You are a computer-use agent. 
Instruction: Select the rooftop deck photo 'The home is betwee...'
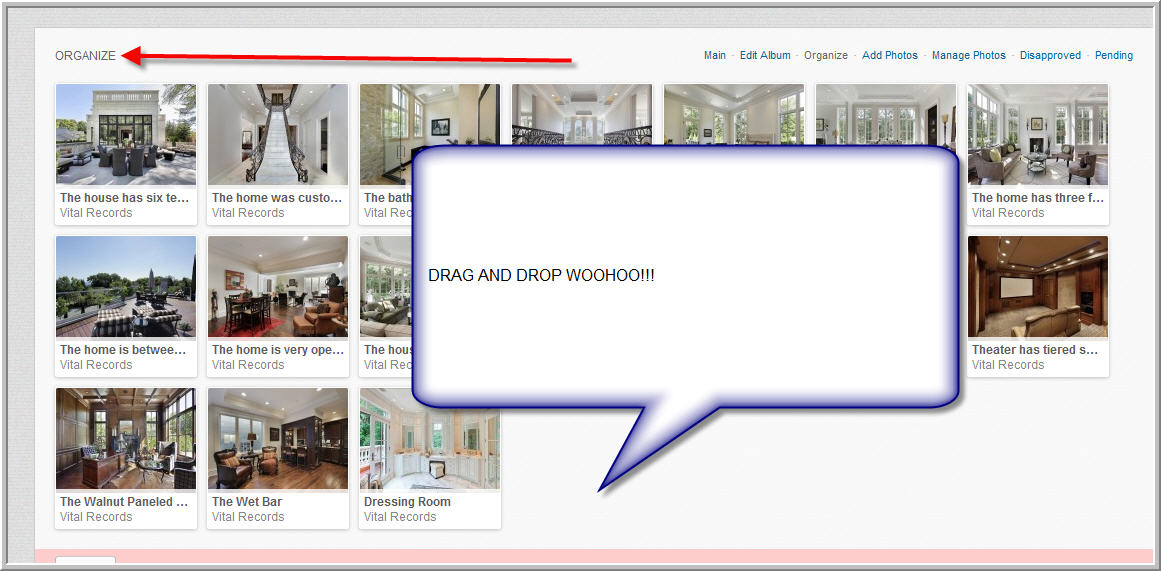pyautogui.click(x=126, y=287)
